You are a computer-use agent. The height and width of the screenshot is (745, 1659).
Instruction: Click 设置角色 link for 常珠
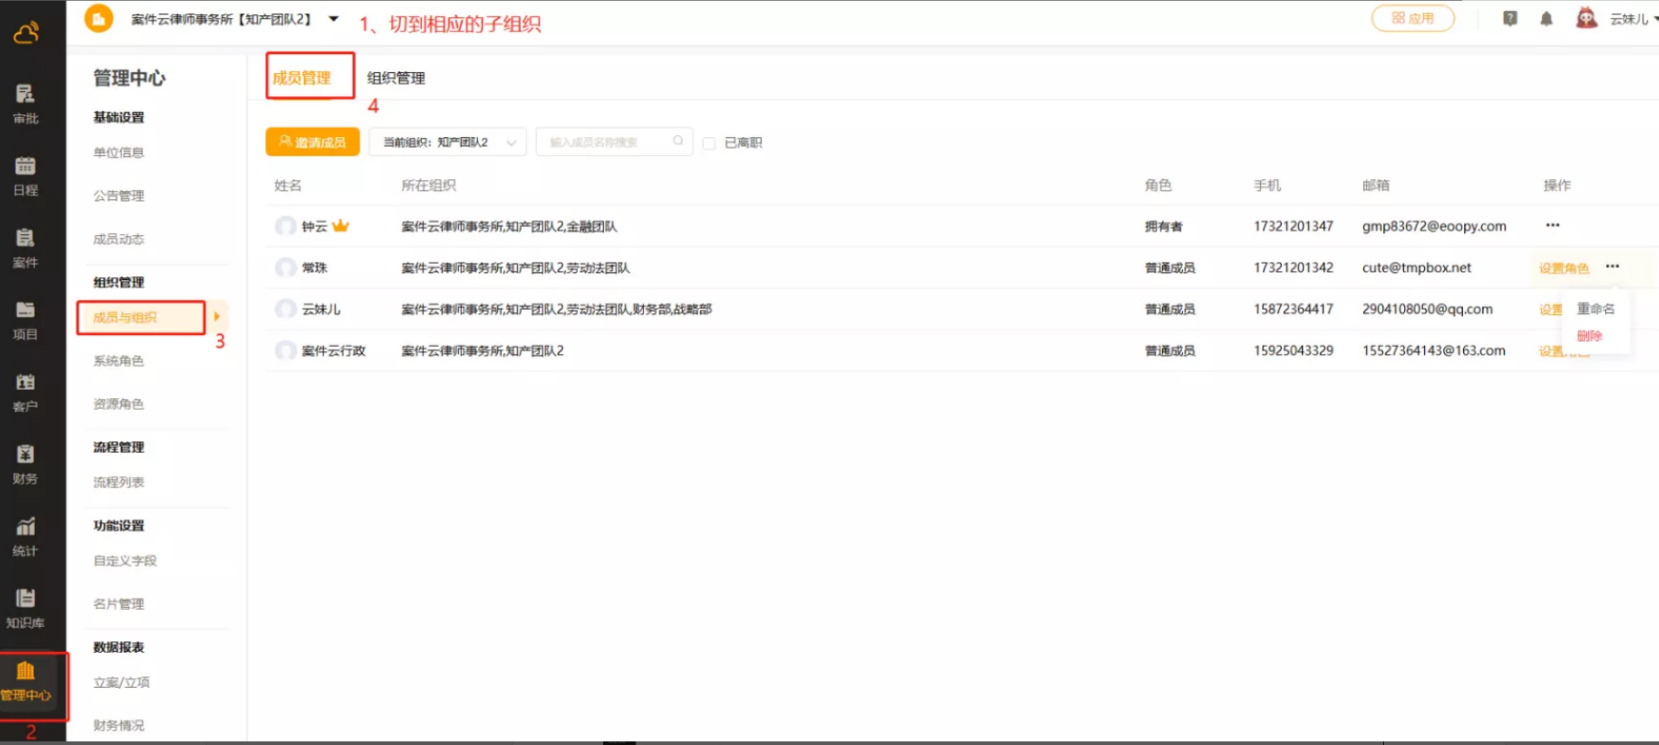click(x=1563, y=268)
